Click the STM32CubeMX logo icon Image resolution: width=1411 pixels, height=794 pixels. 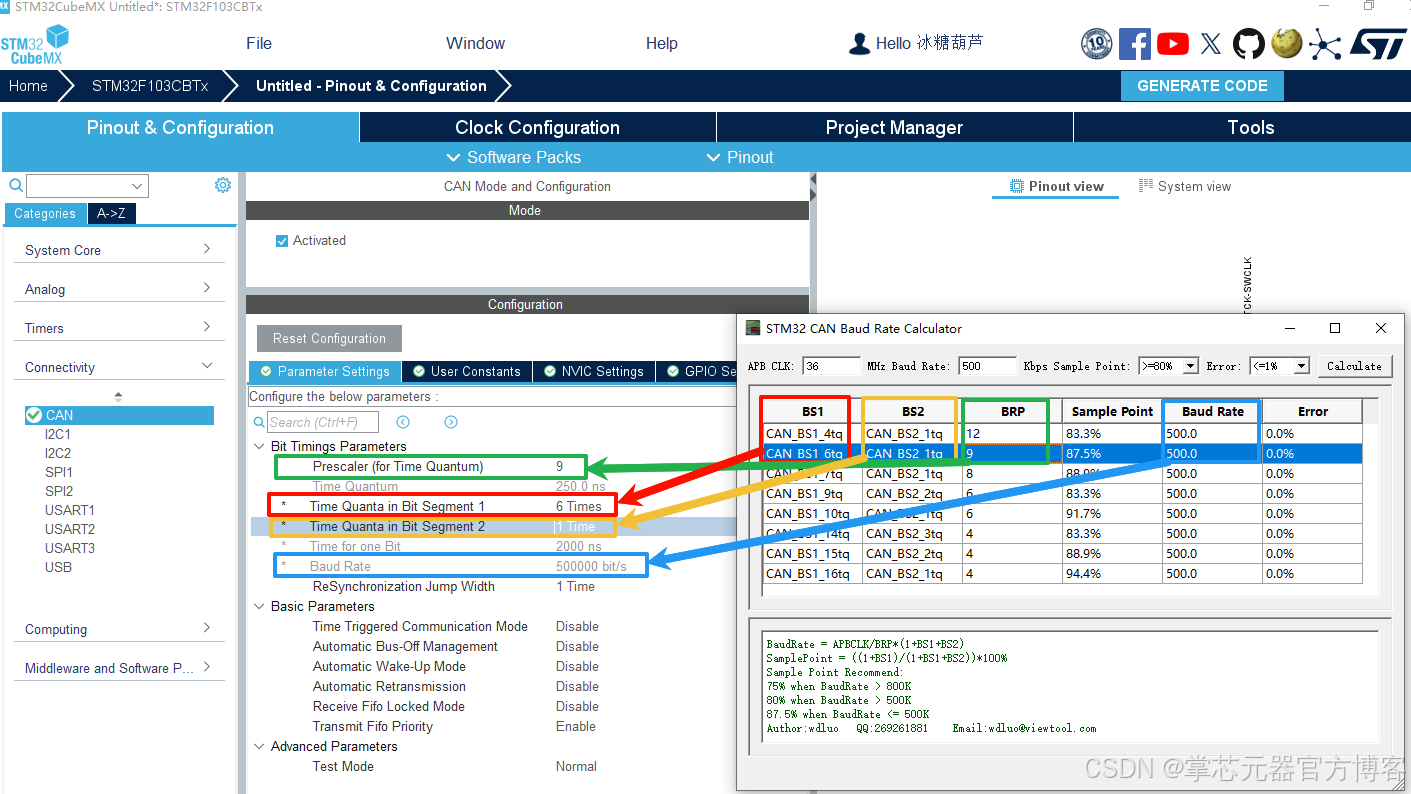point(35,45)
